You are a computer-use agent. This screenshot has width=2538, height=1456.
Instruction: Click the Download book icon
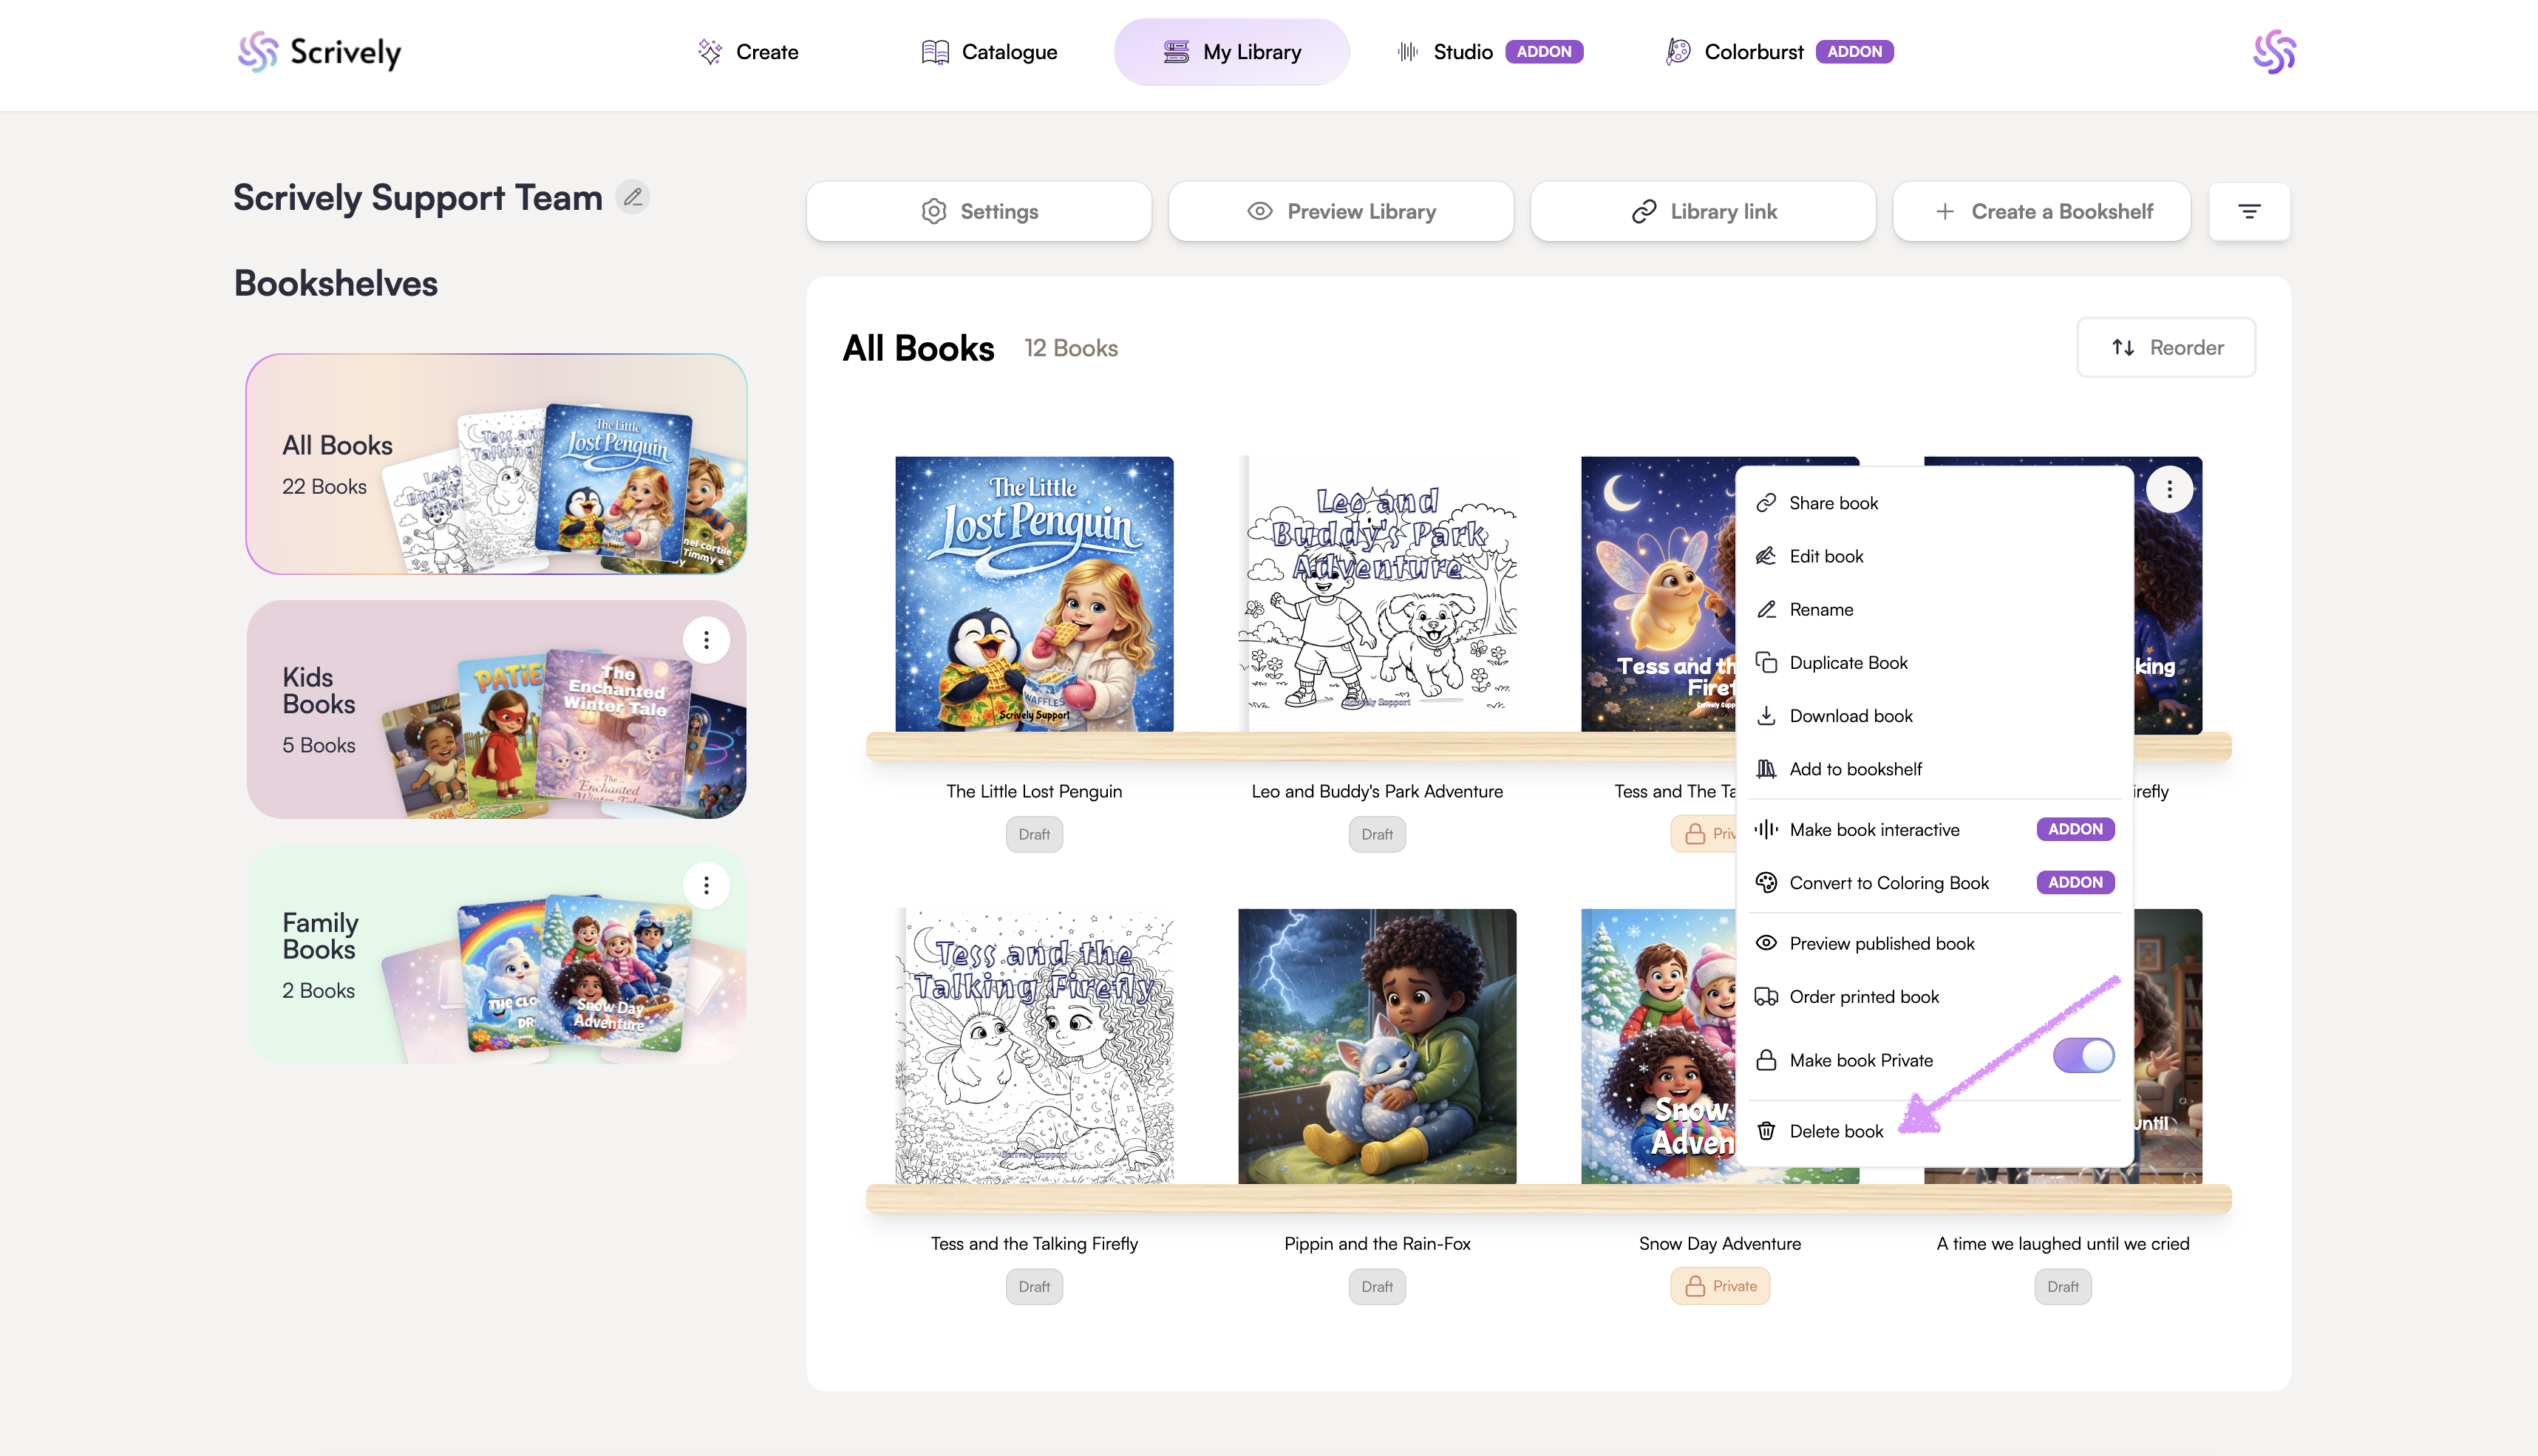1767,716
